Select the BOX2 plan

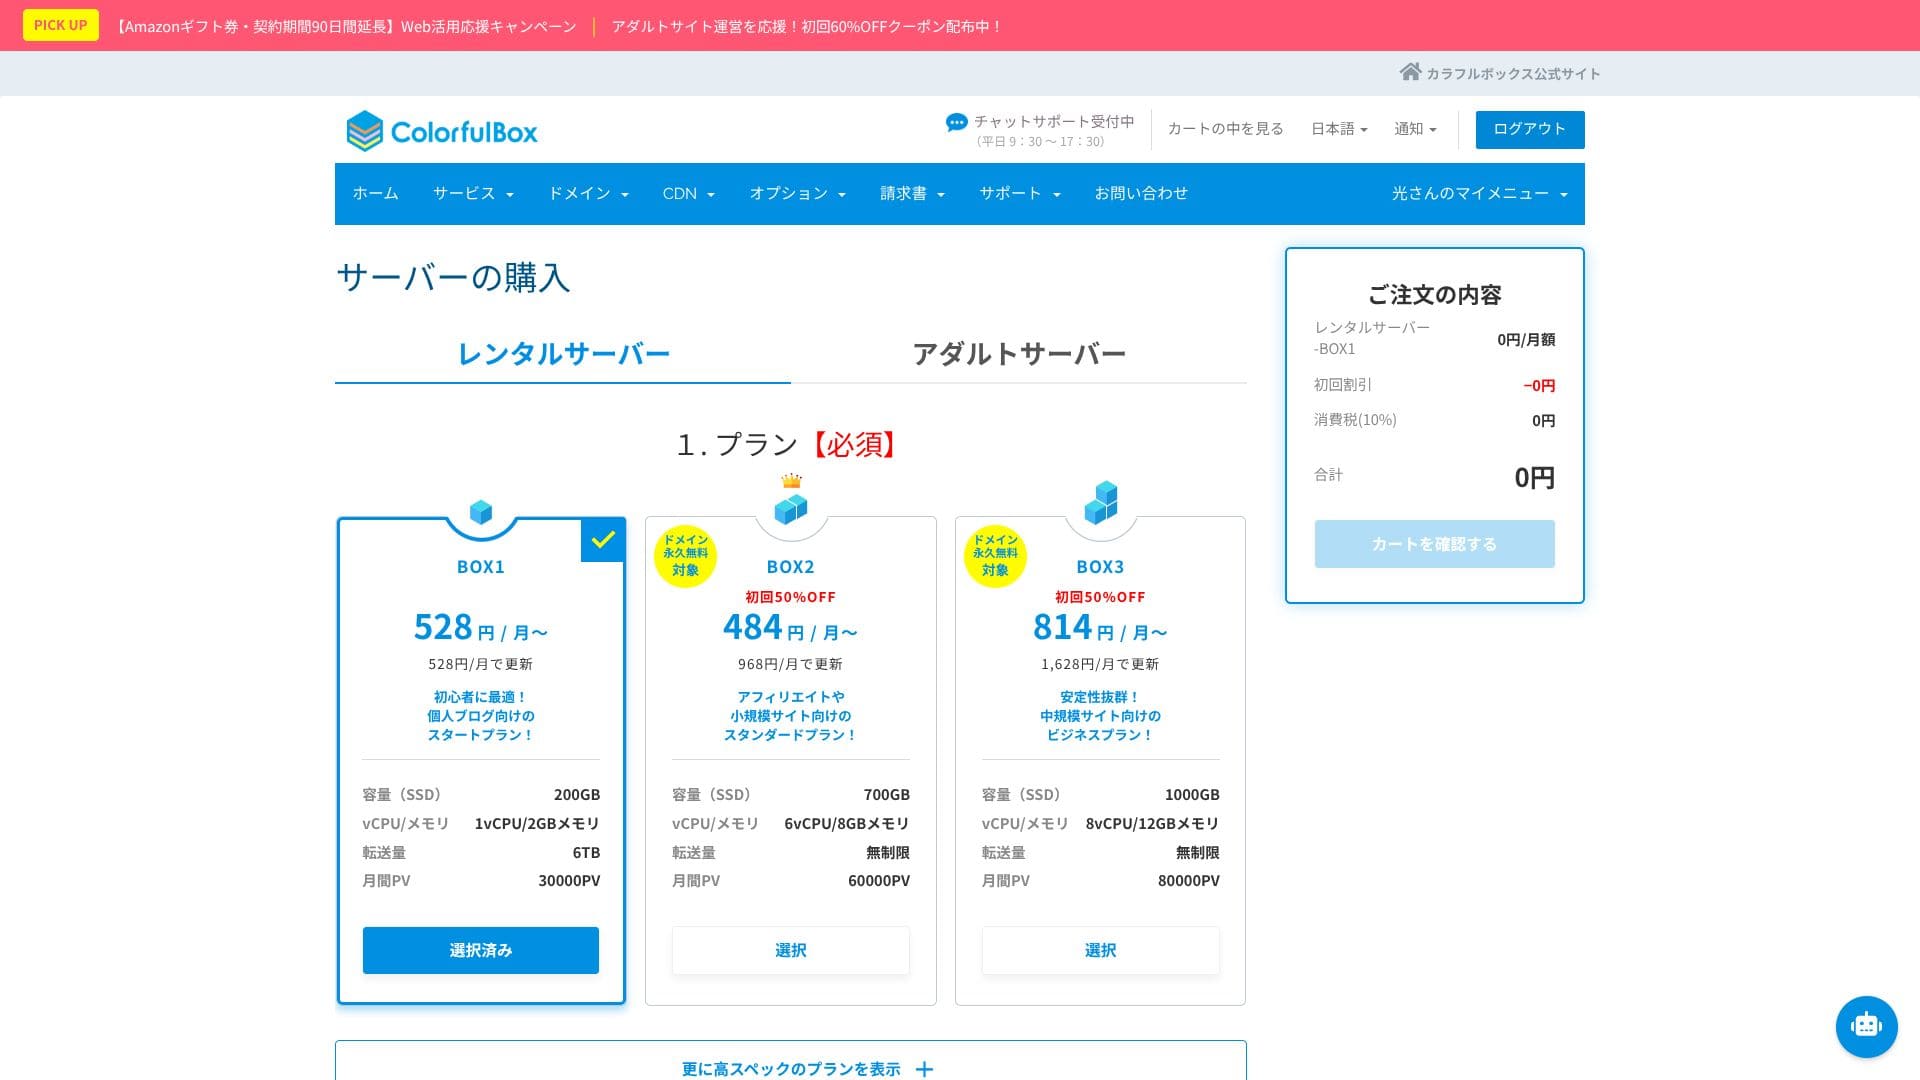tap(790, 950)
